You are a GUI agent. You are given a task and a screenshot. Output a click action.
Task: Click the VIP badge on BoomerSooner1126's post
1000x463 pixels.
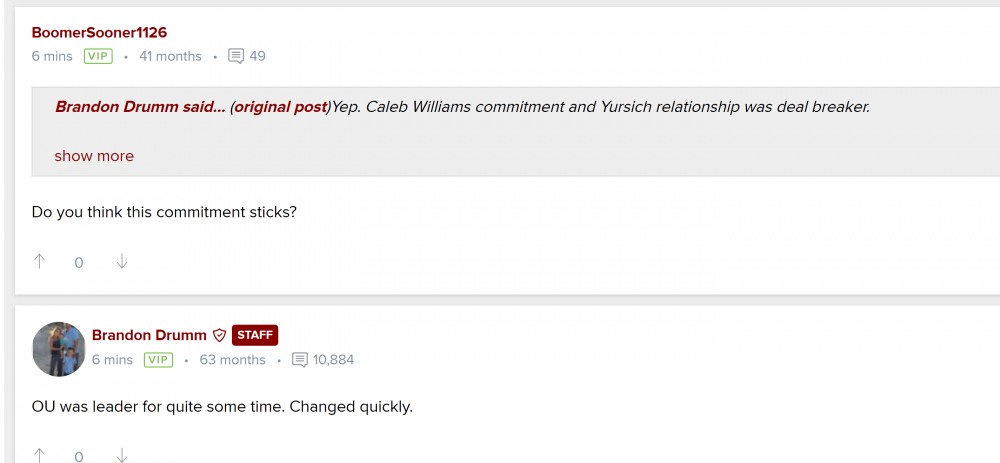click(x=98, y=56)
